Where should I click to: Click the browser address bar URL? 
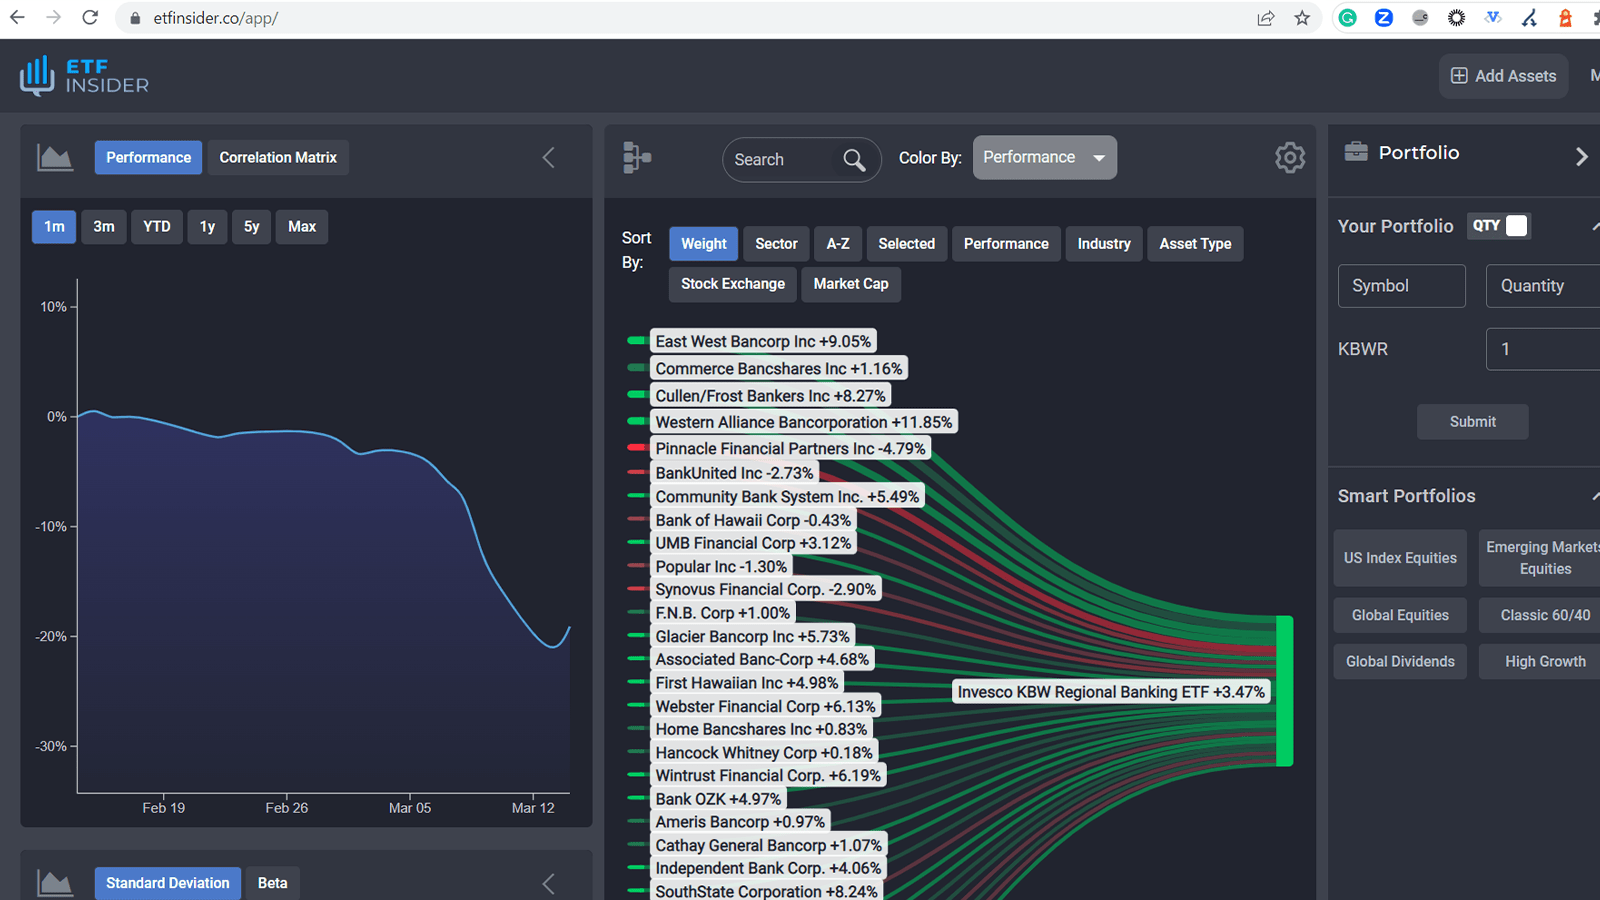(215, 18)
